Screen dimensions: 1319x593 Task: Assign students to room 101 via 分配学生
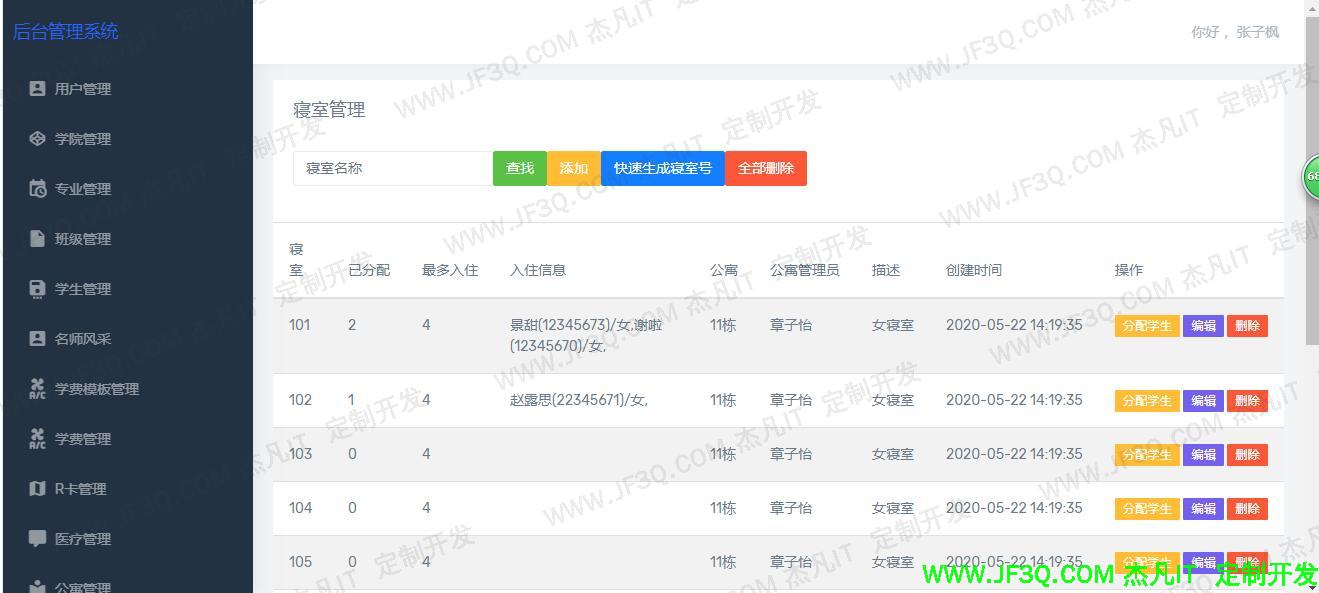pyautogui.click(x=1146, y=326)
